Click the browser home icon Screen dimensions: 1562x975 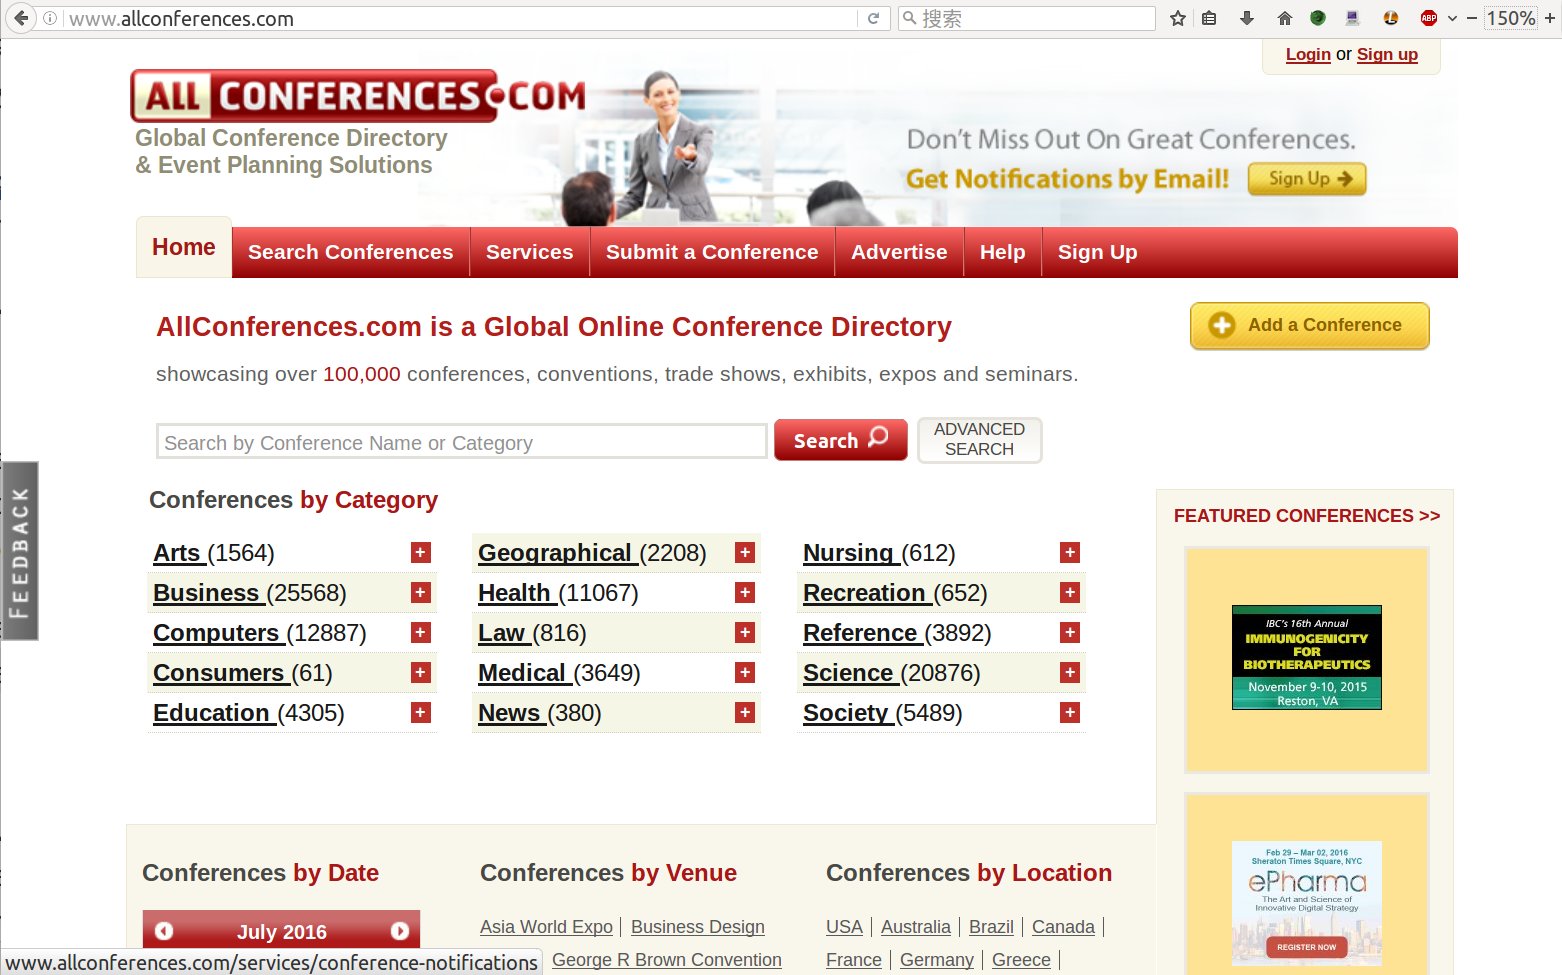(1285, 18)
